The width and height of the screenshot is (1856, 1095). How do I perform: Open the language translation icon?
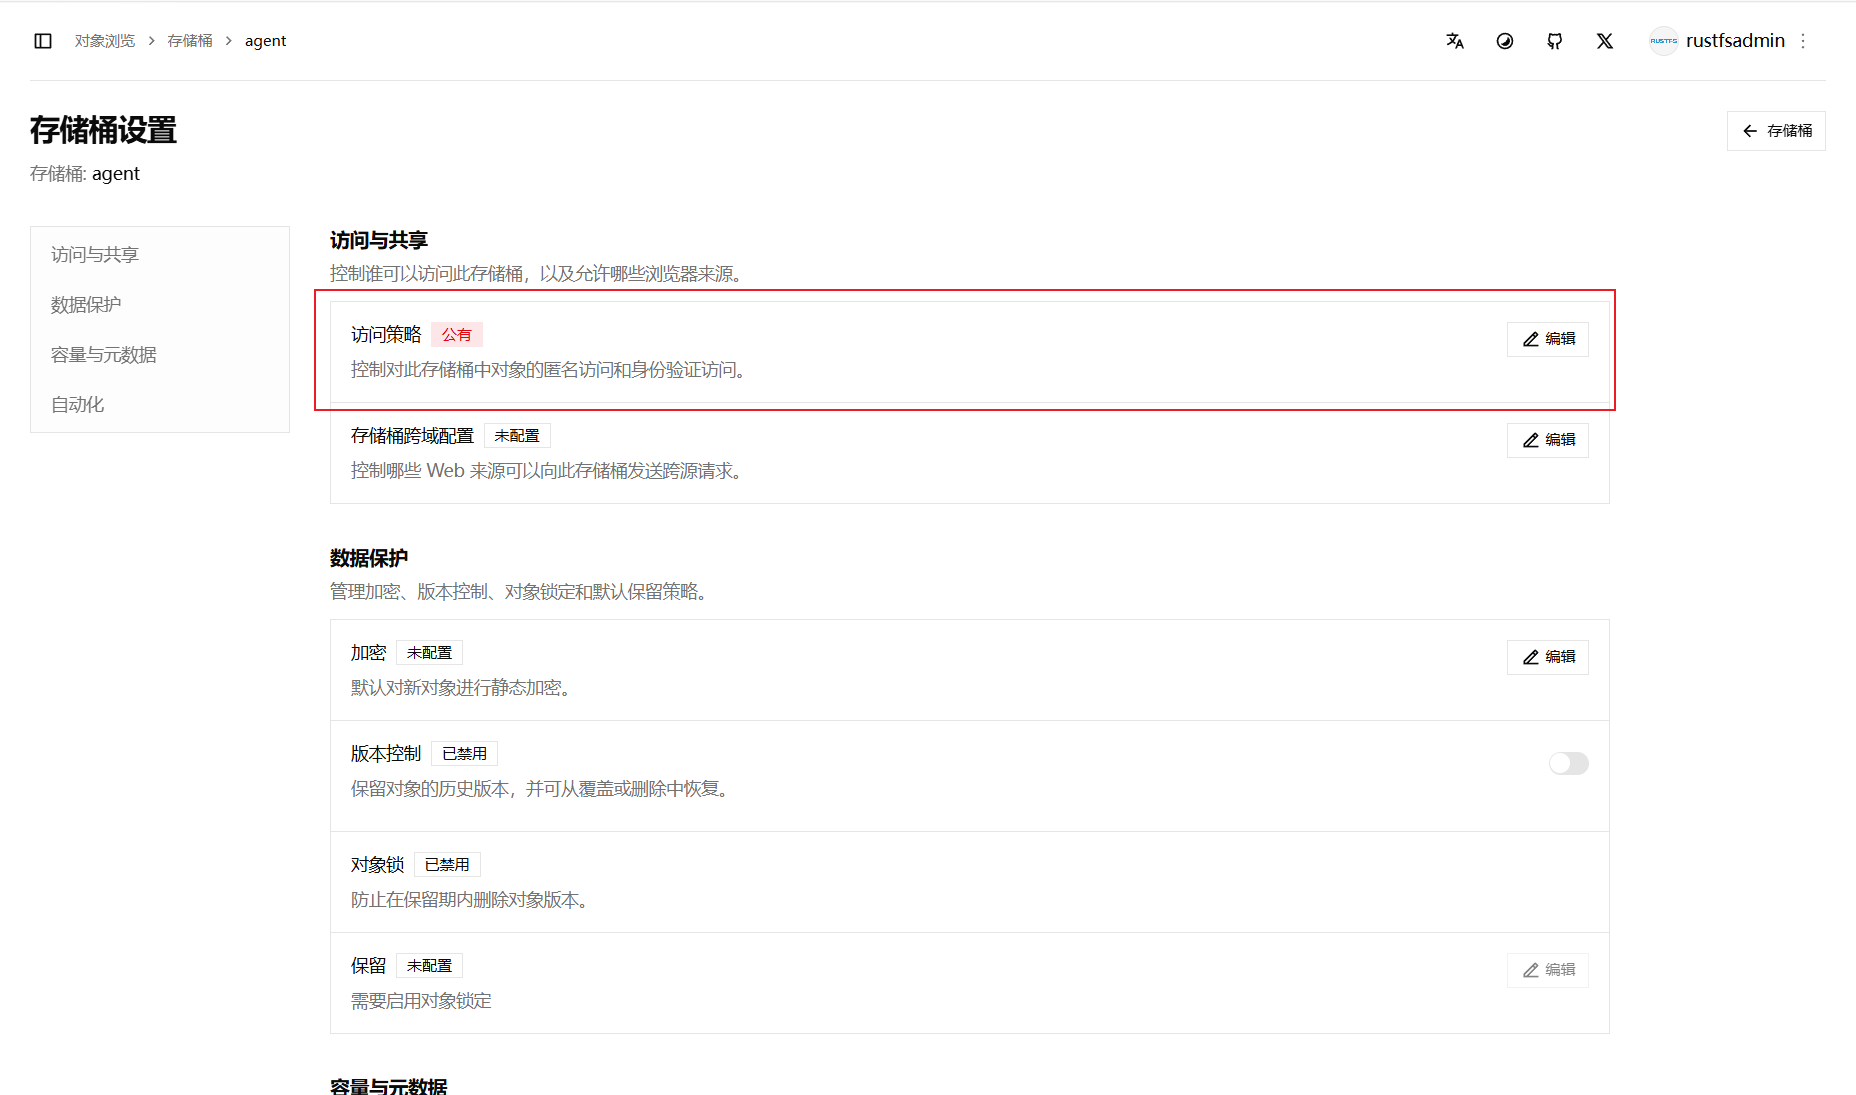pos(1455,41)
